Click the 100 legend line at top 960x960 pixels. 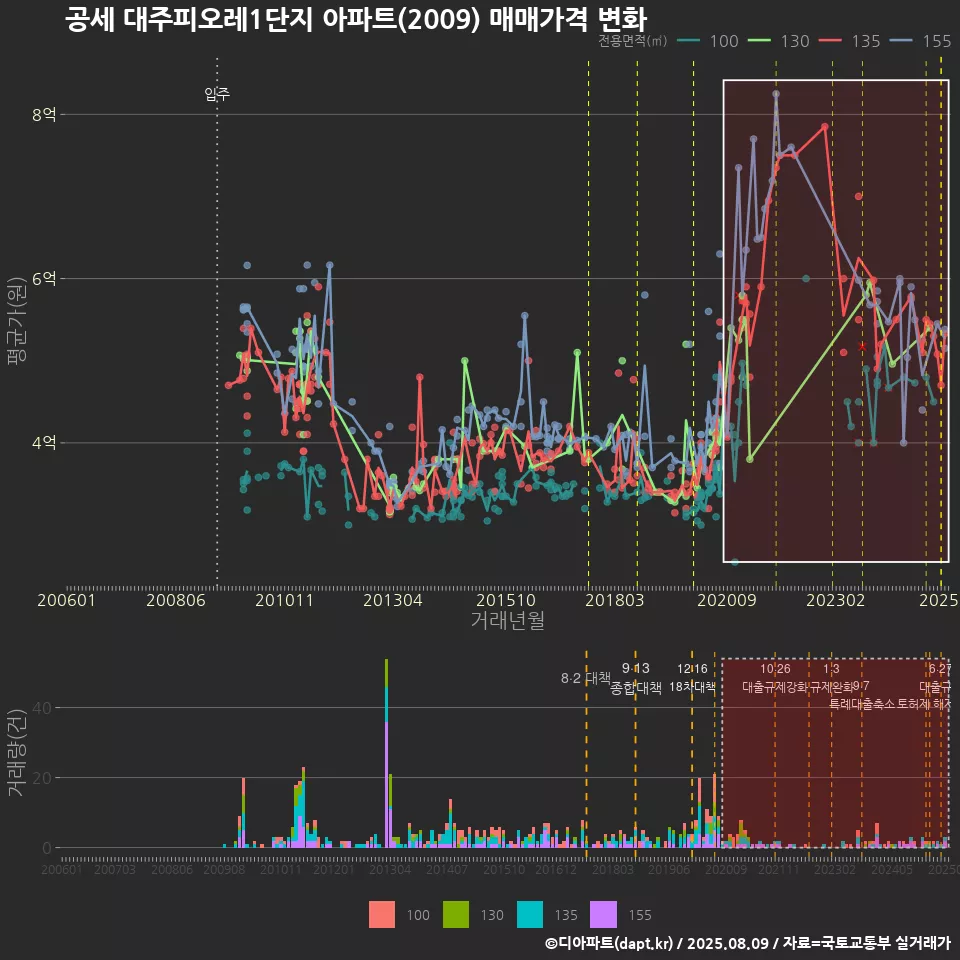(689, 41)
